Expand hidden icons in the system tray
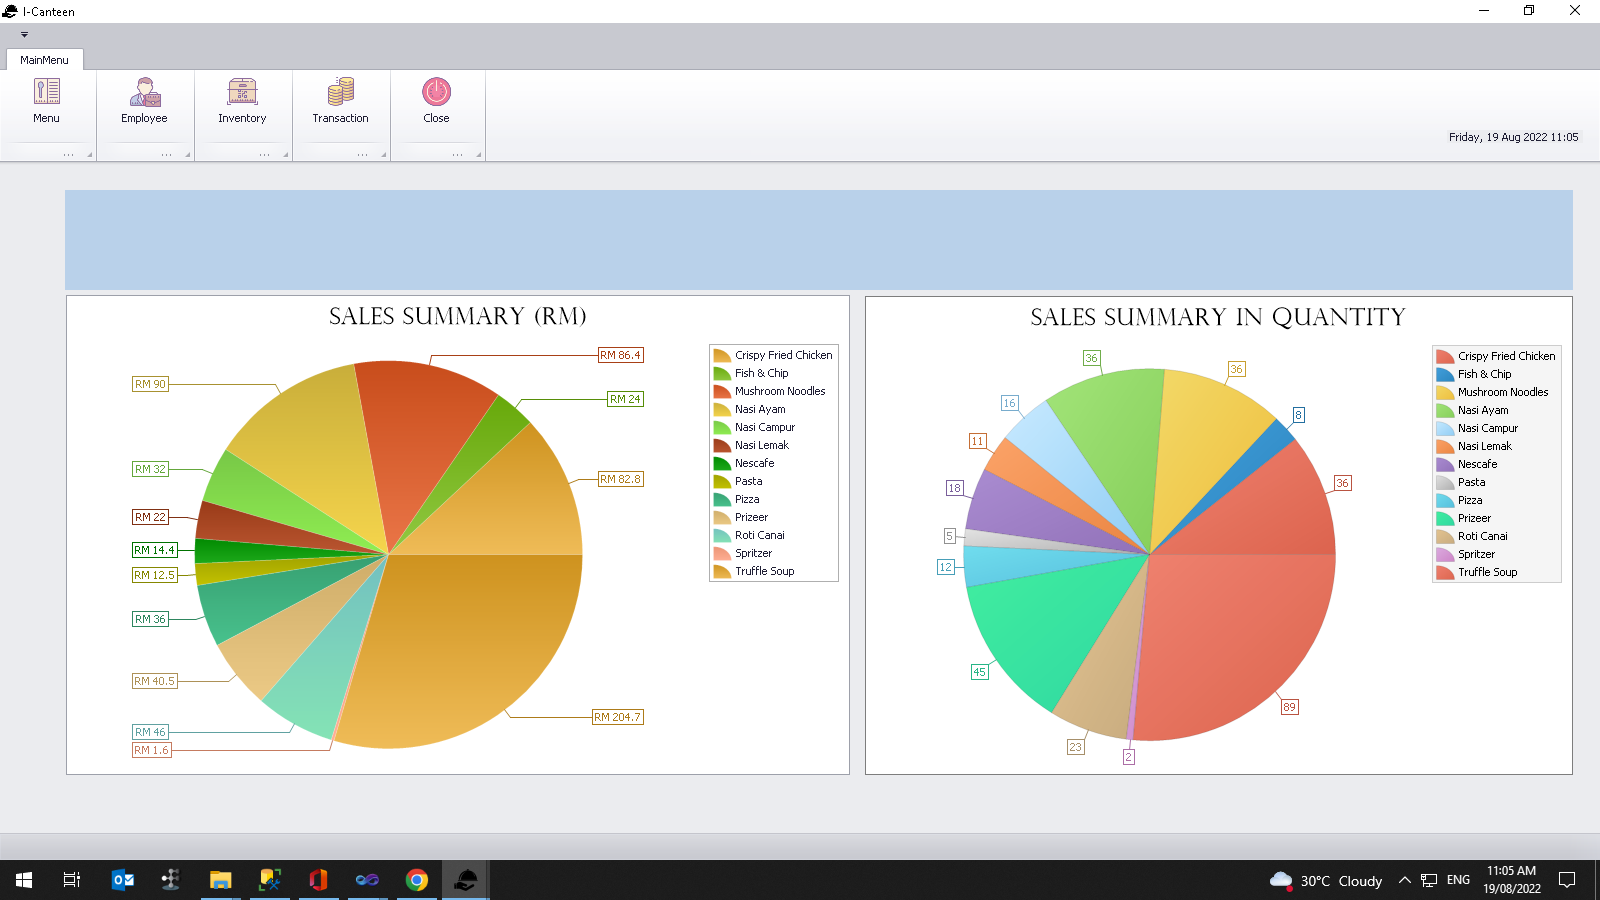 (1404, 880)
